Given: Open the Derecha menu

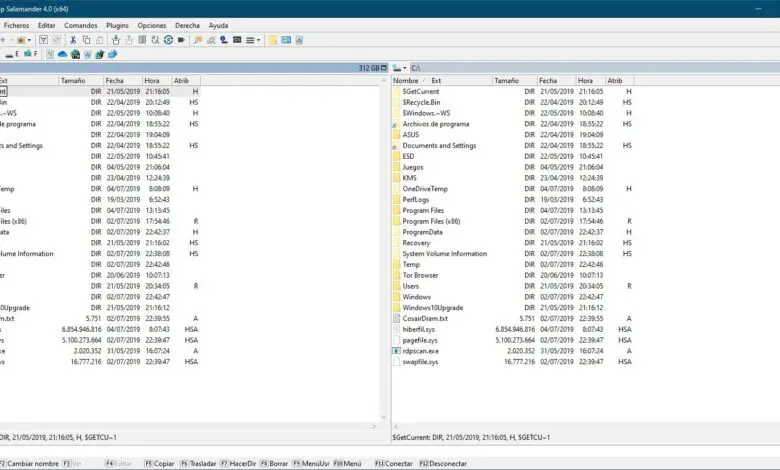Looking at the screenshot, I should [x=187, y=25].
